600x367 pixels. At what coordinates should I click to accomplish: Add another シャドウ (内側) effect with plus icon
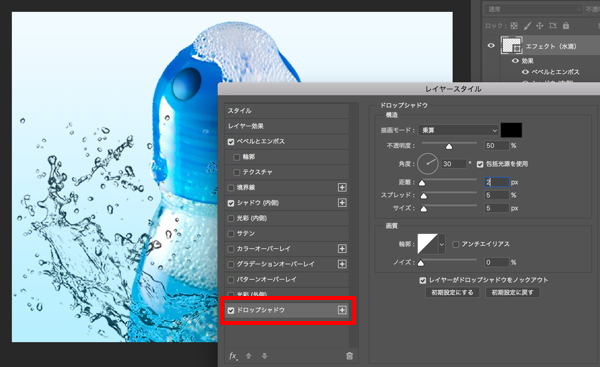pyautogui.click(x=342, y=203)
